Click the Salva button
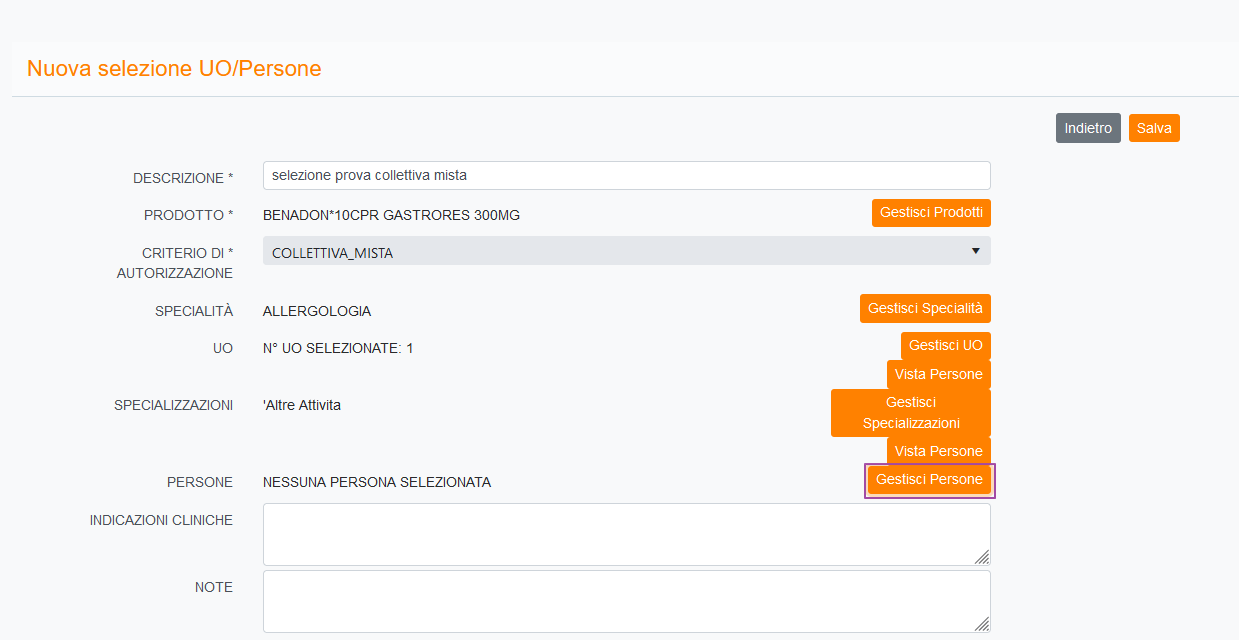The image size is (1239, 640). click(x=1153, y=128)
